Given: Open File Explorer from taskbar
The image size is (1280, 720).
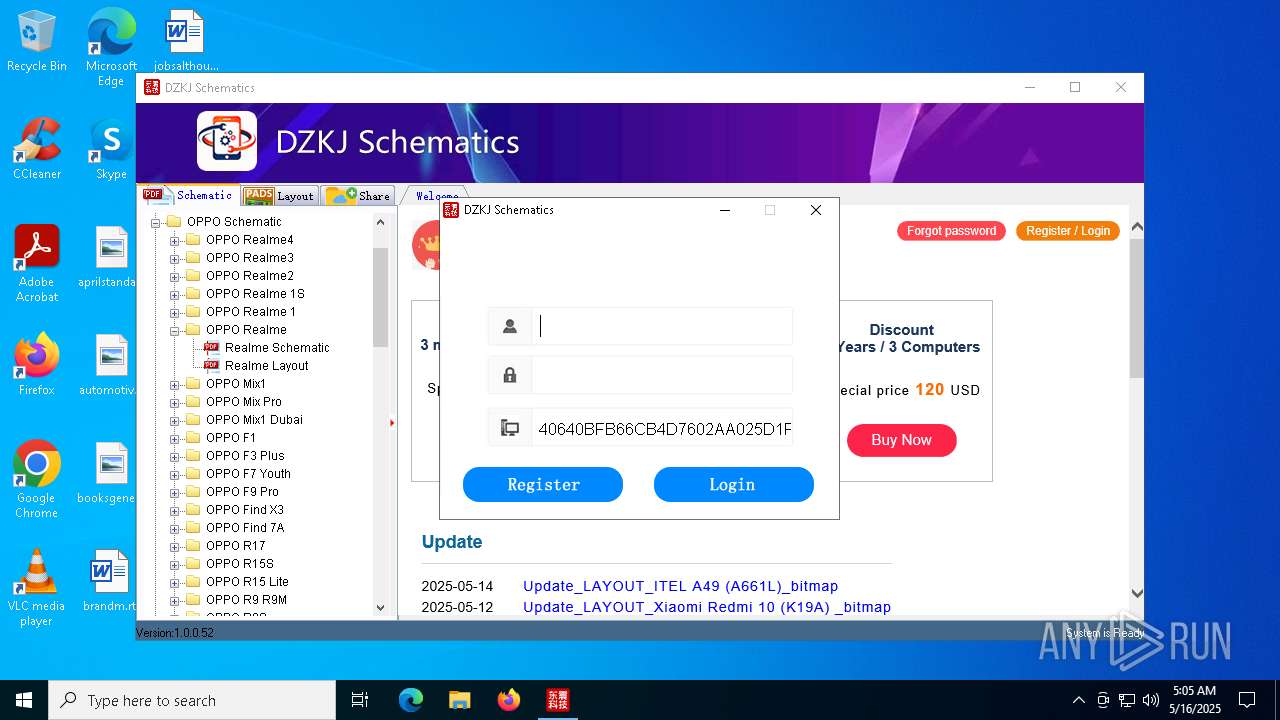Looking at the screenshot, I should point(460,700).
